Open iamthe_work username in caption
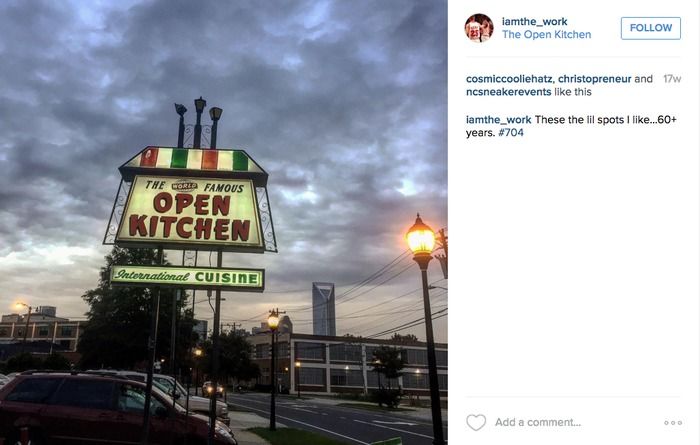The image size is (700, 445). (x=499, y=120)
